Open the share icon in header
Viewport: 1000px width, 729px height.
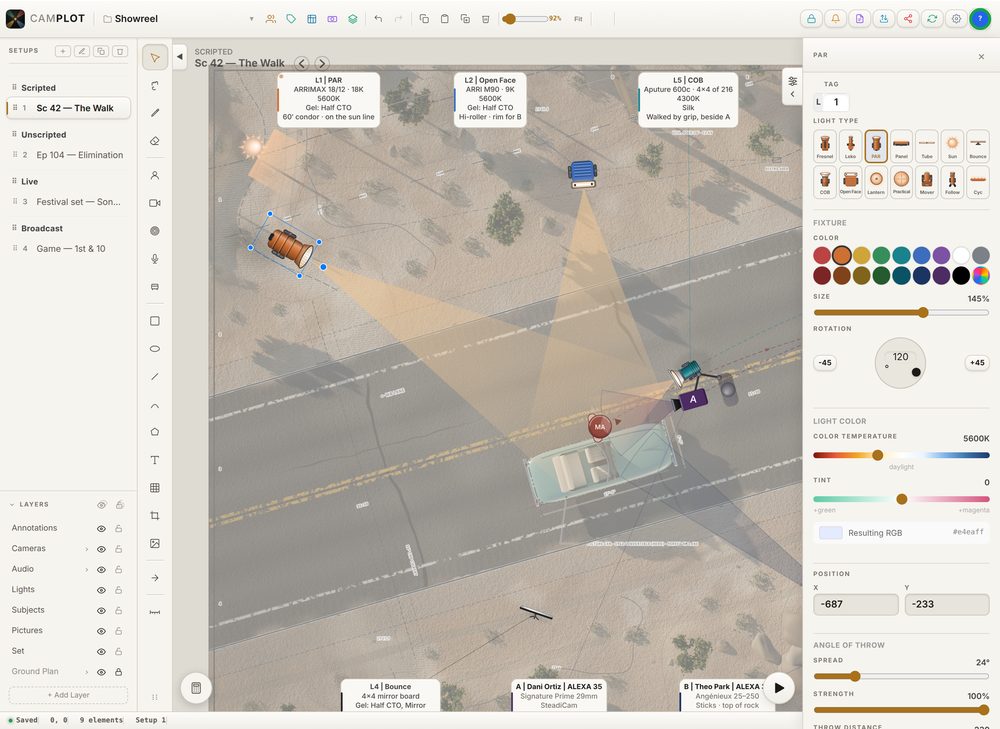click(908, 19)
